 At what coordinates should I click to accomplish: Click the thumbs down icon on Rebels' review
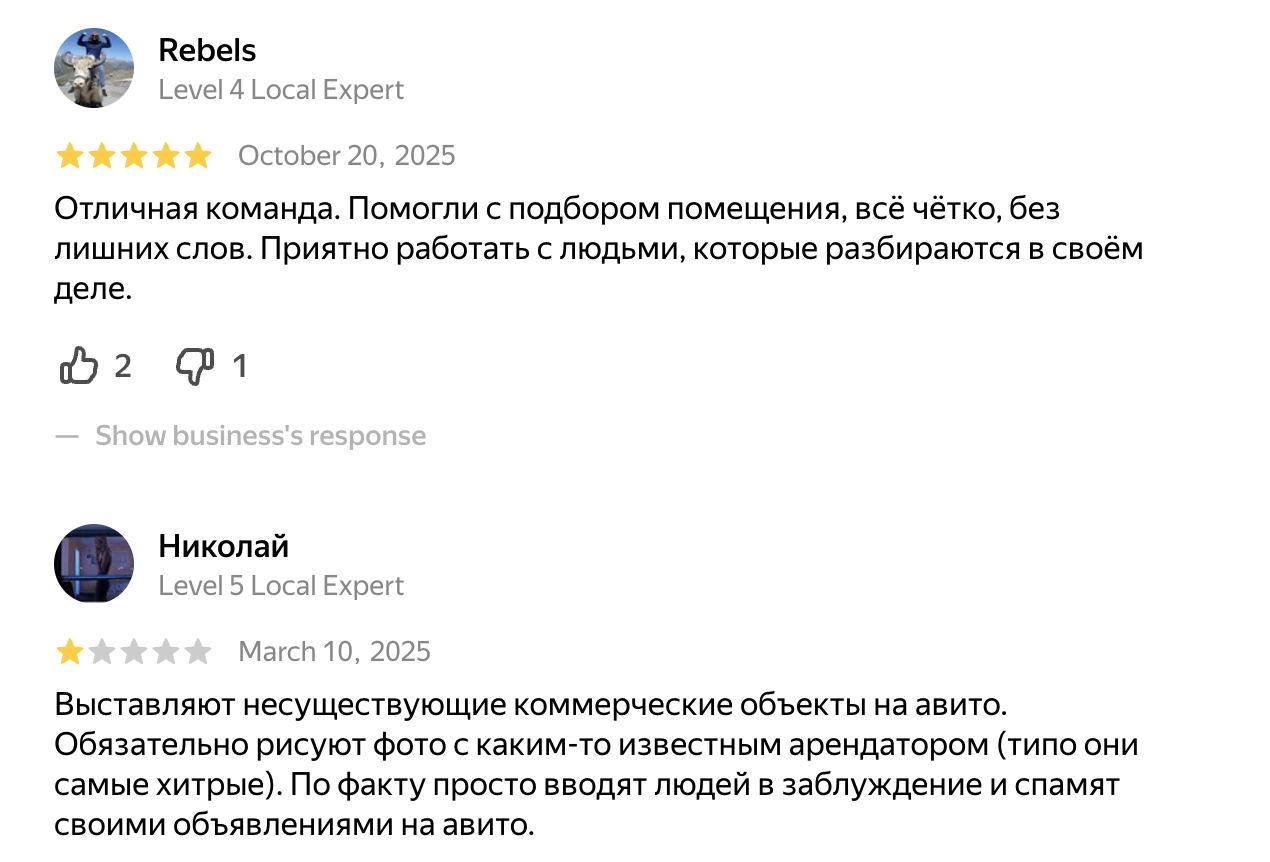[x=196, y=365]
